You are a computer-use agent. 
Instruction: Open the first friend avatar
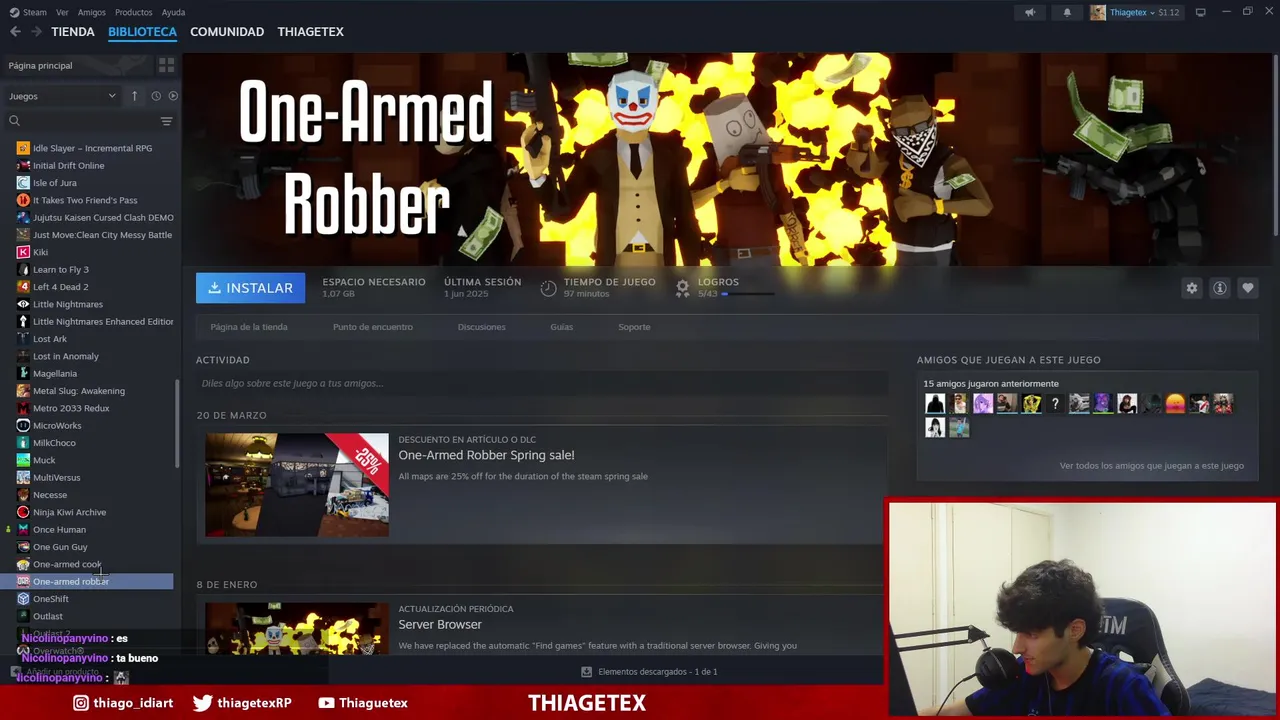tap(935, 404)
